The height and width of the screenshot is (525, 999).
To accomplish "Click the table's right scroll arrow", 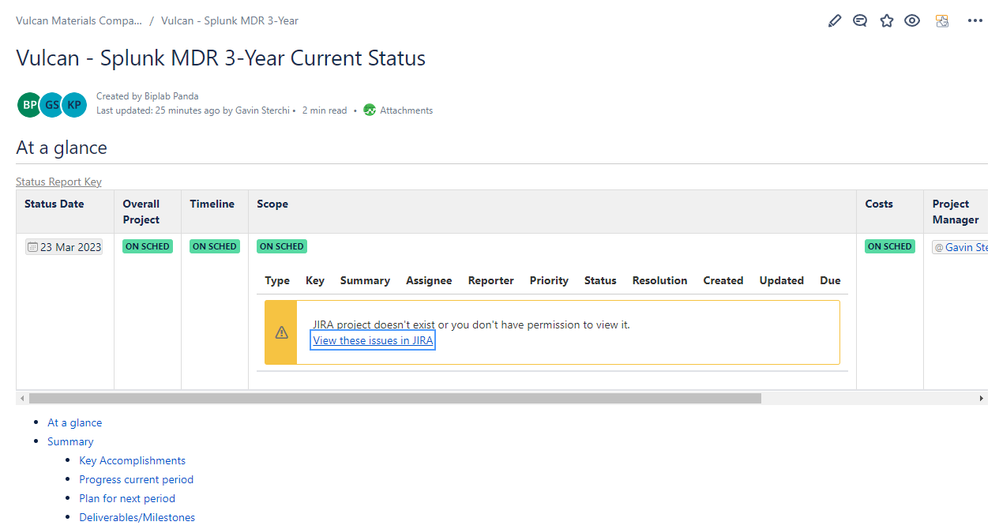I will (981, 398).
